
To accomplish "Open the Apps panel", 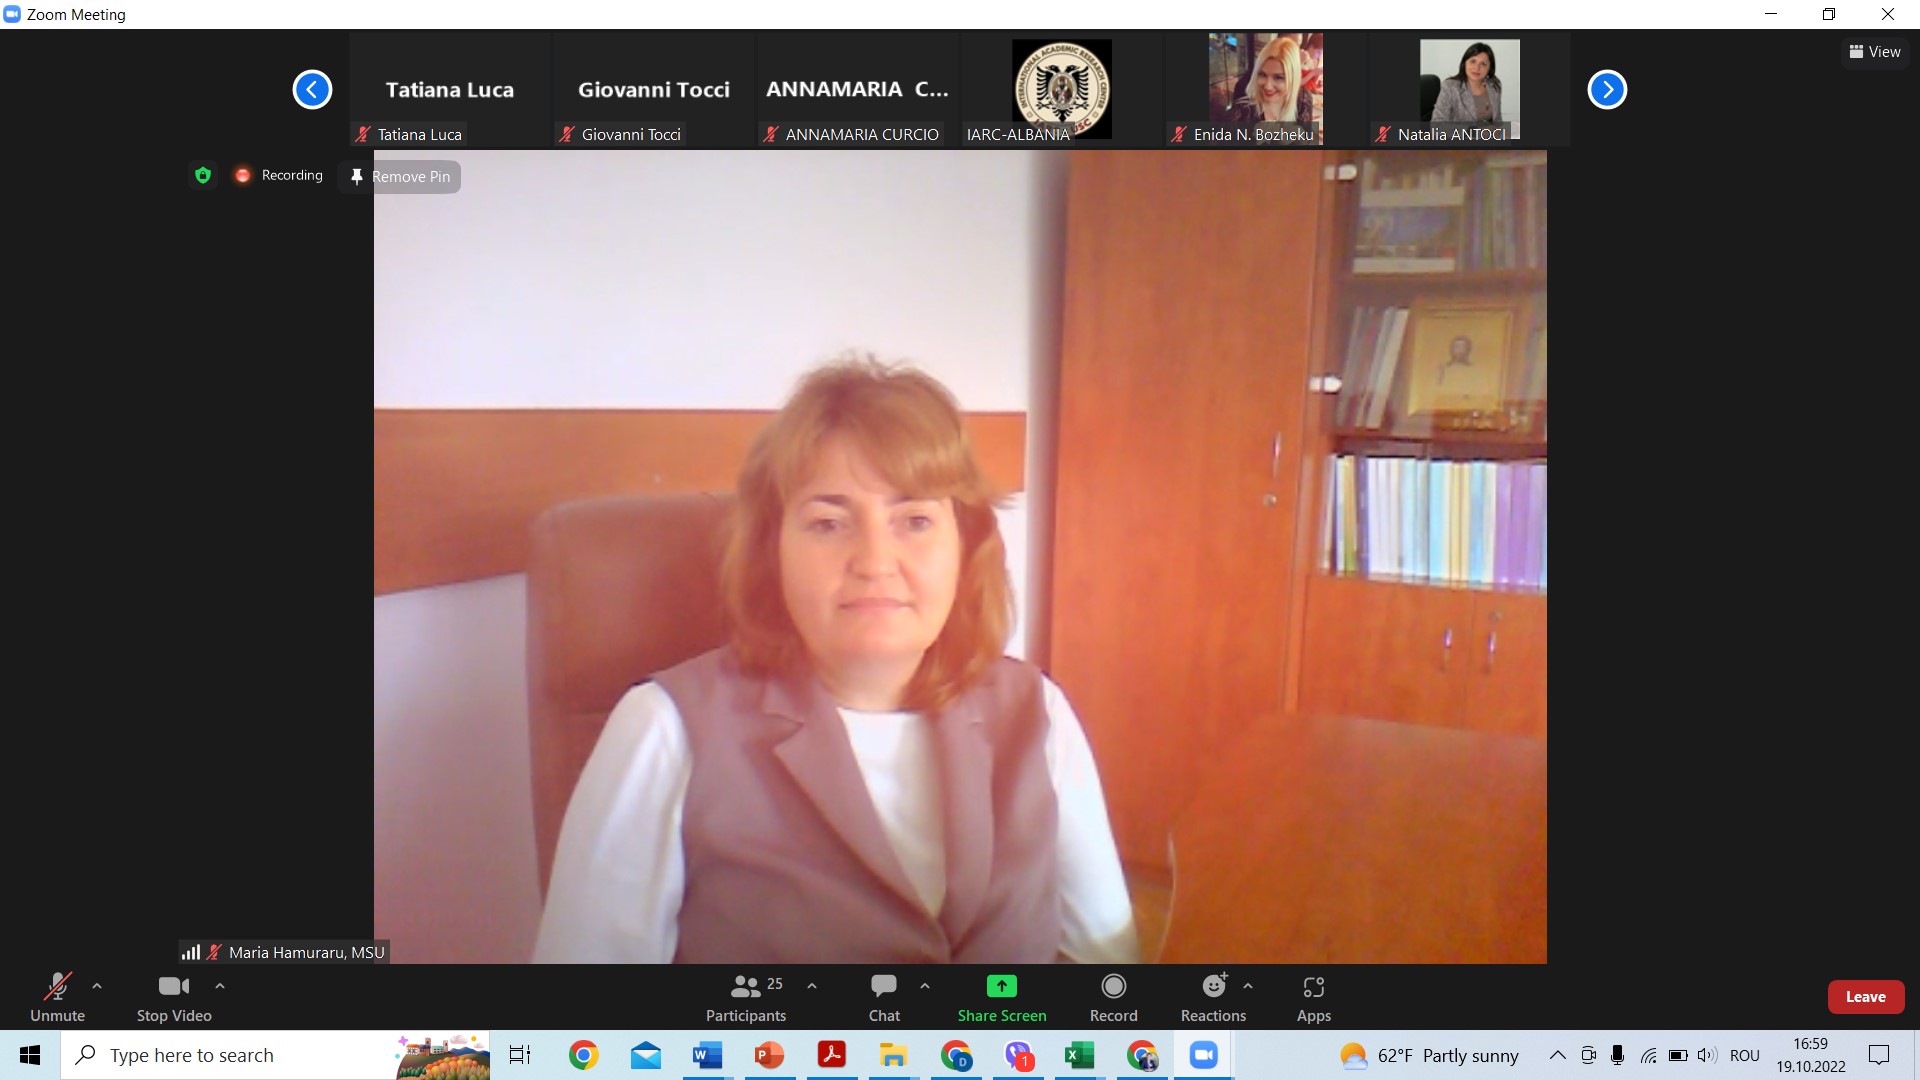I will pyautogui.click(x=1313, y=997).
